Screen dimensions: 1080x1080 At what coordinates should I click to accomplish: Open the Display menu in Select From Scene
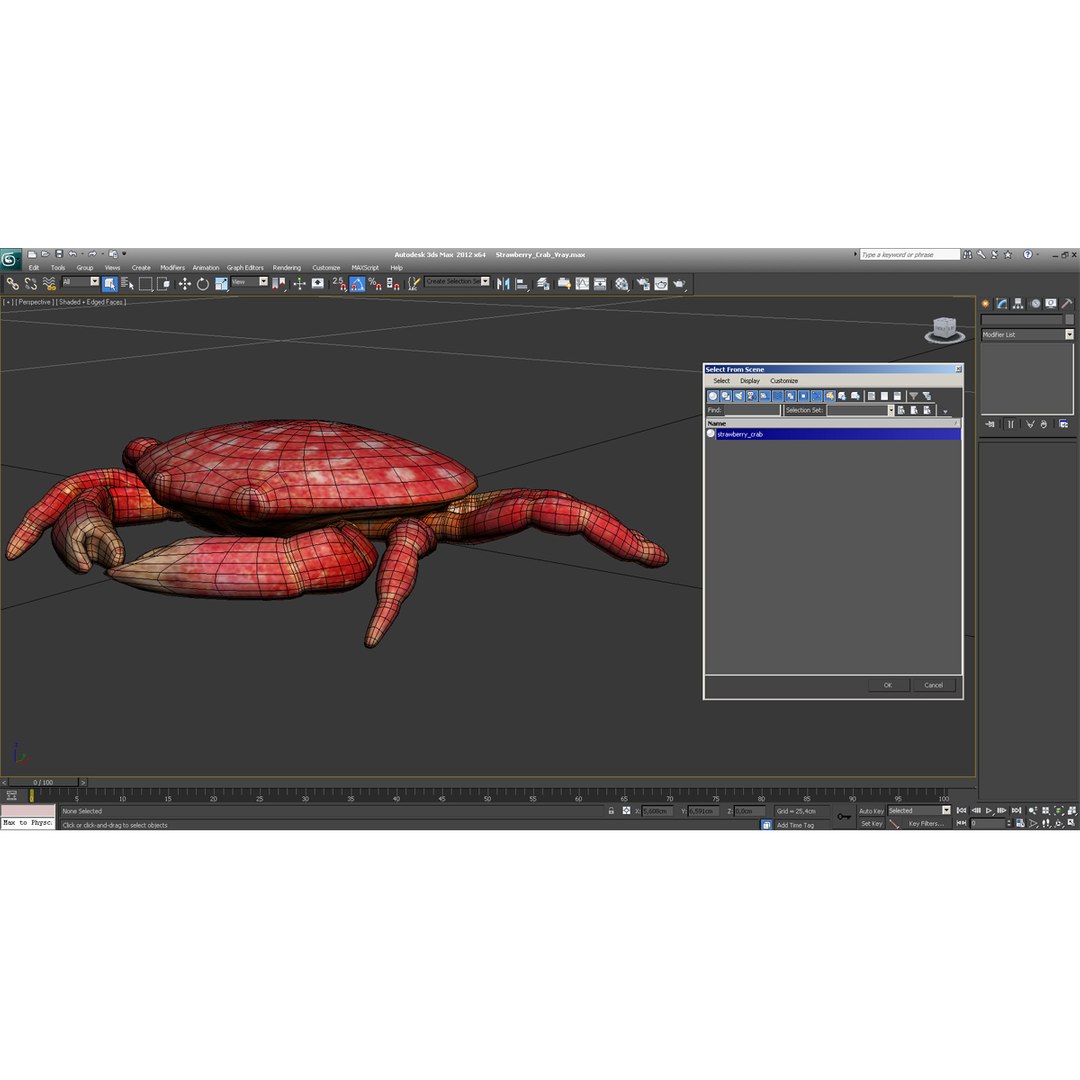[749, 381]
